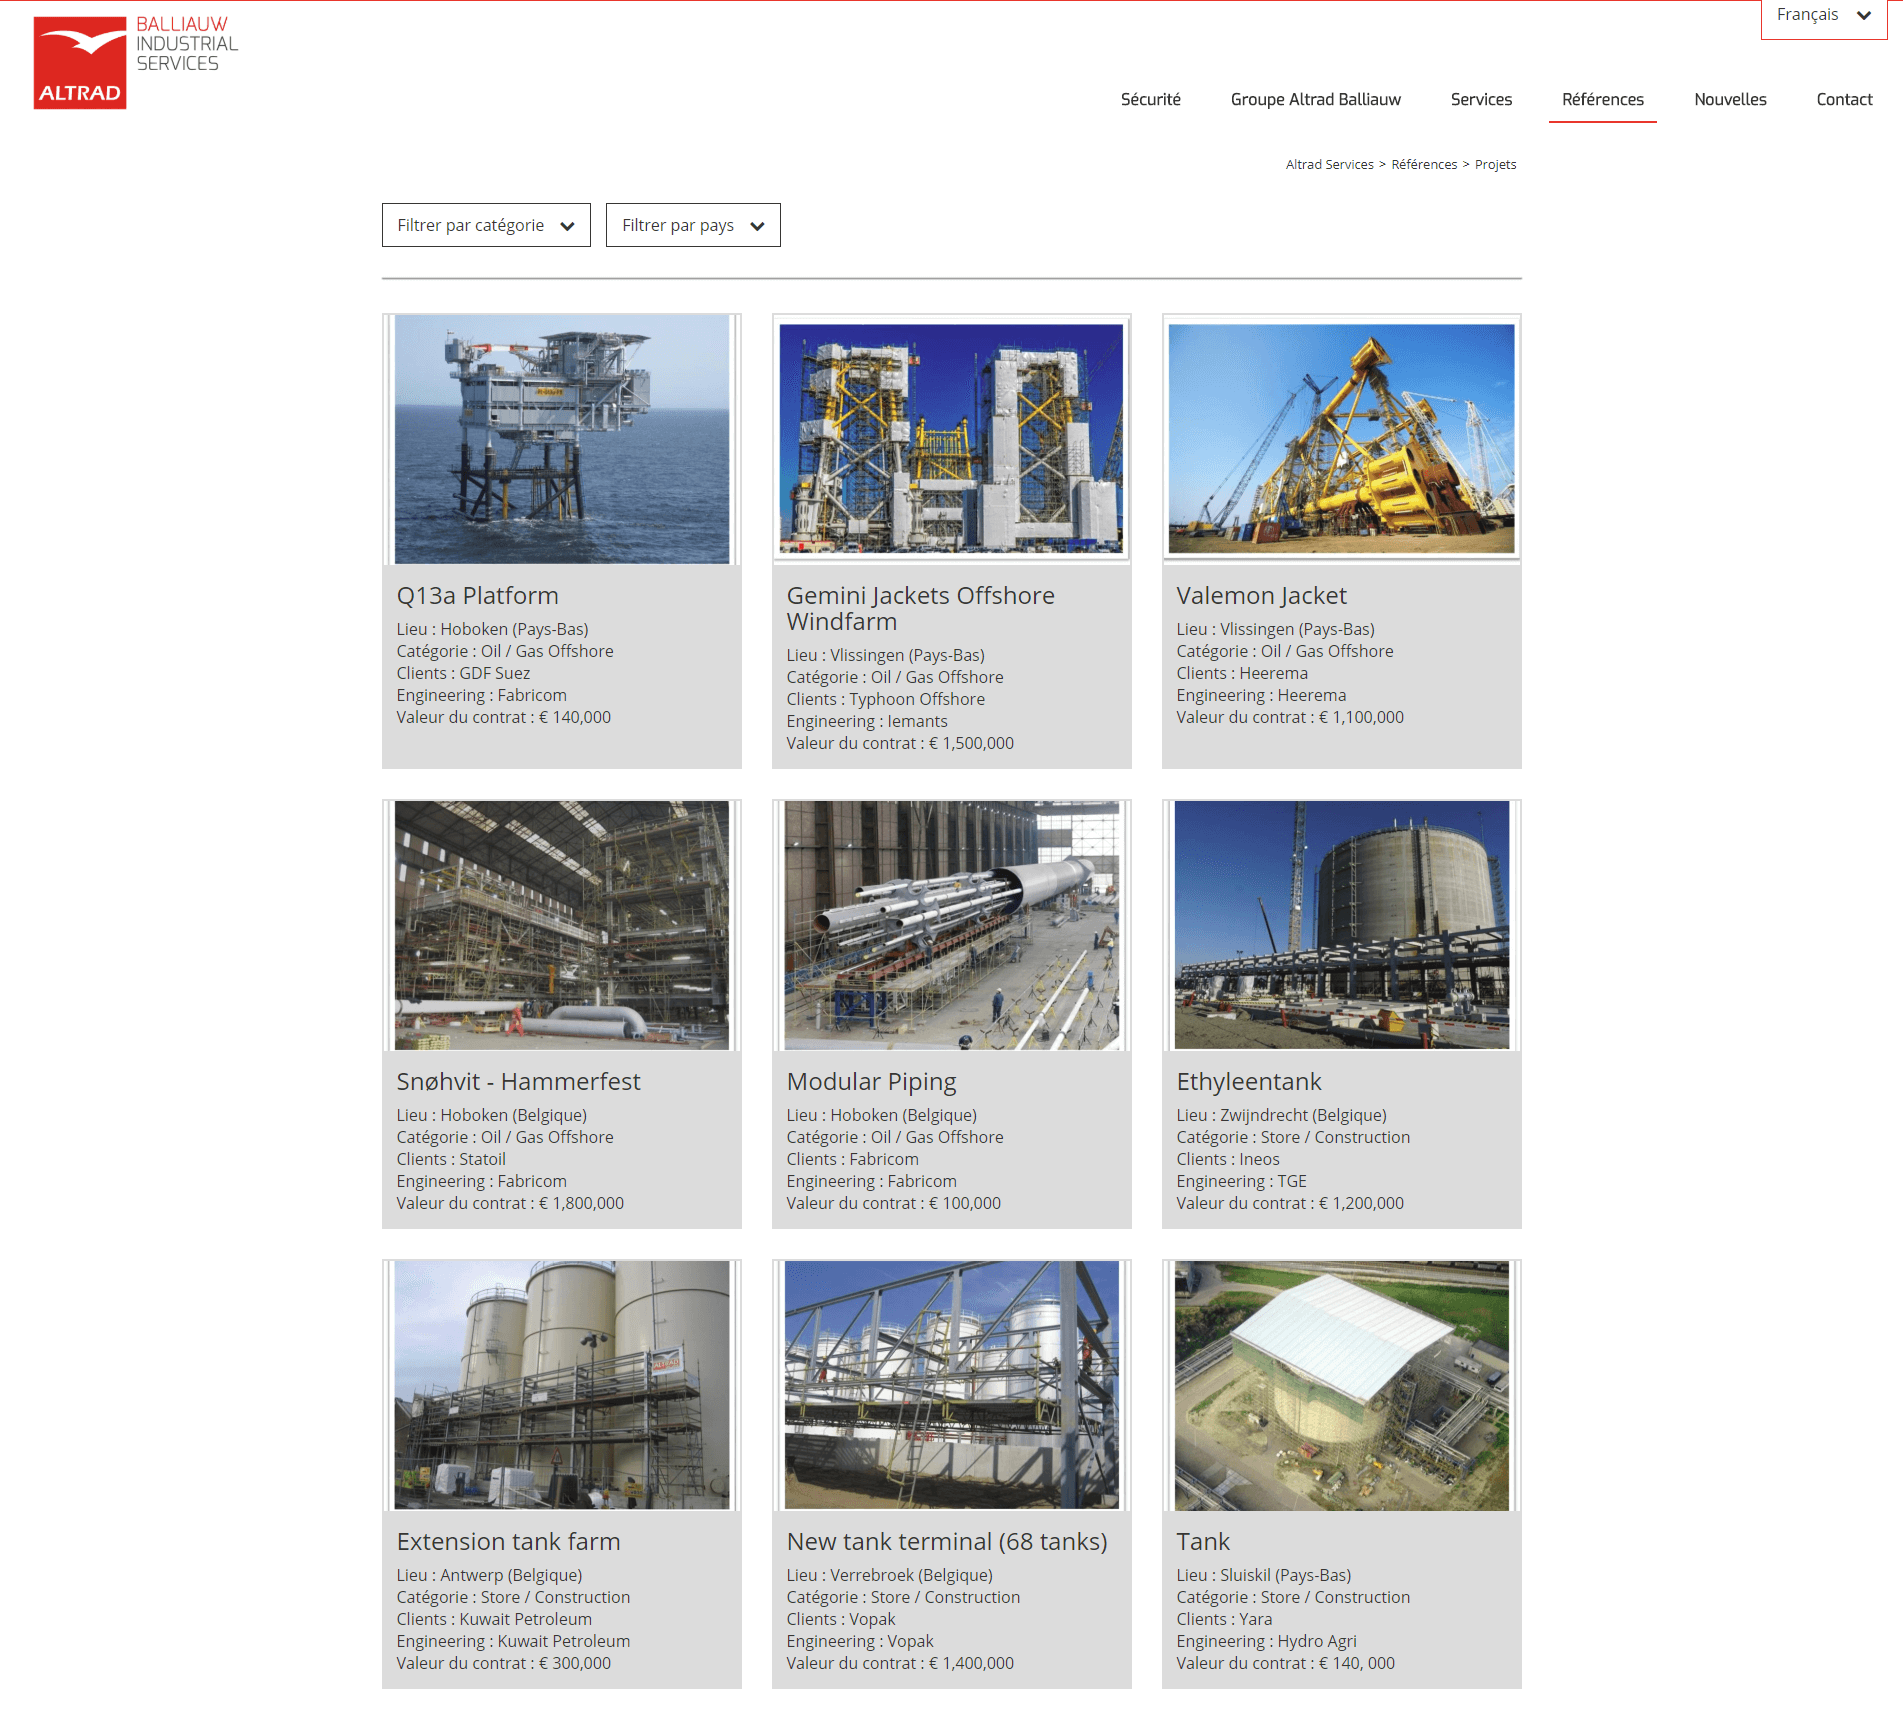Click 'Clients : Statoil' text

(451, 1159)
